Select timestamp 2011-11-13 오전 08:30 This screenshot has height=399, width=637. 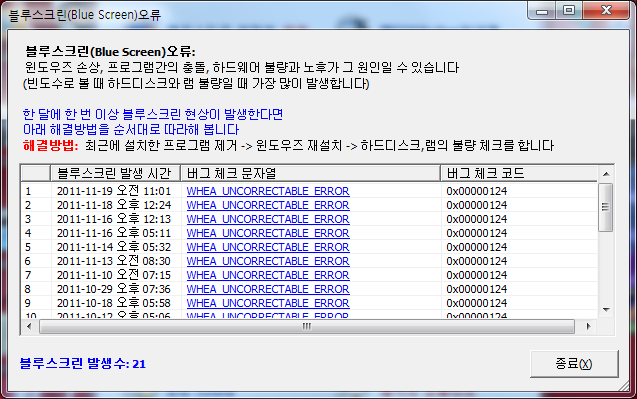[x=114, y=261]
